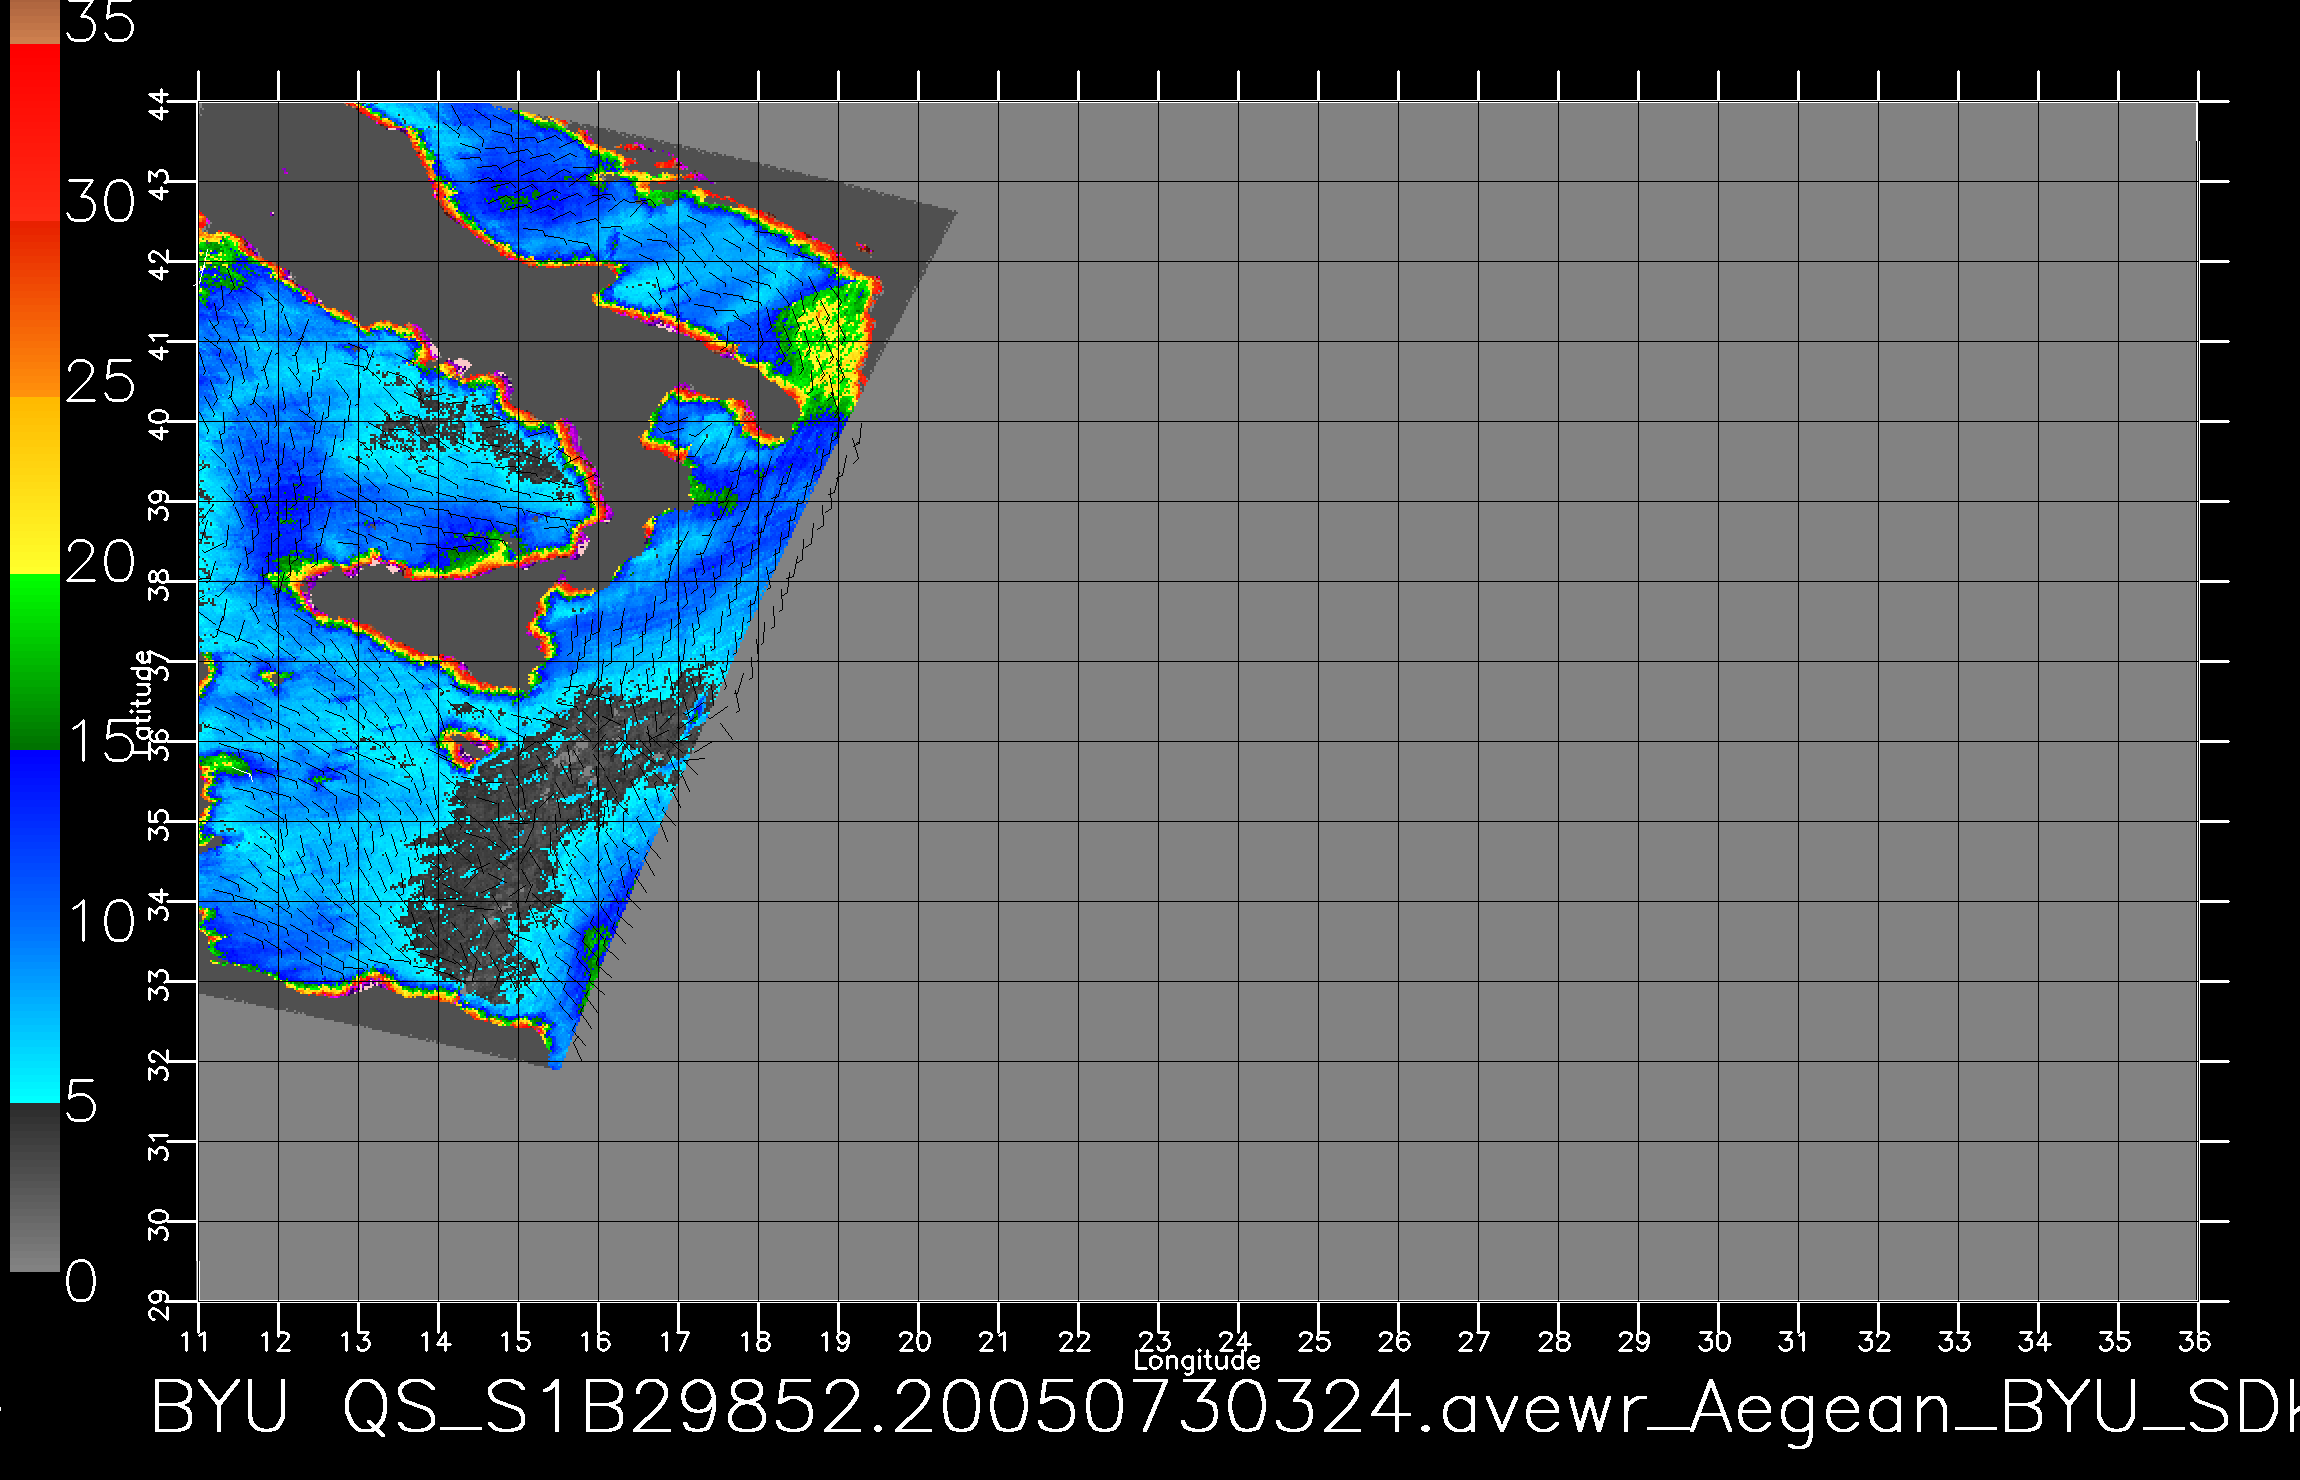Select the colorbar scale value 0

click(81, 1281)
